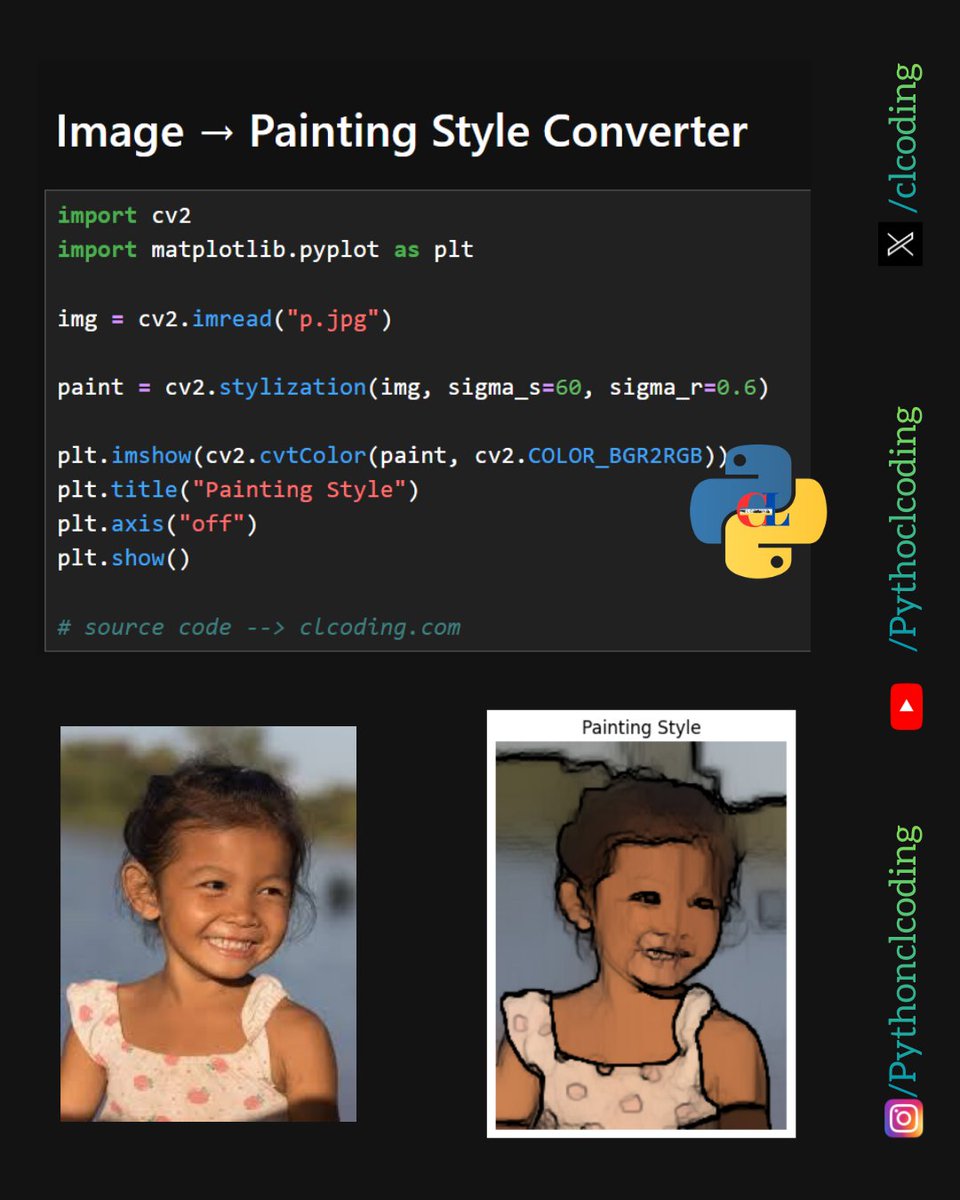
Task: Click the heading 'Image → Painting Style Converter'
Action: [401, 132]
